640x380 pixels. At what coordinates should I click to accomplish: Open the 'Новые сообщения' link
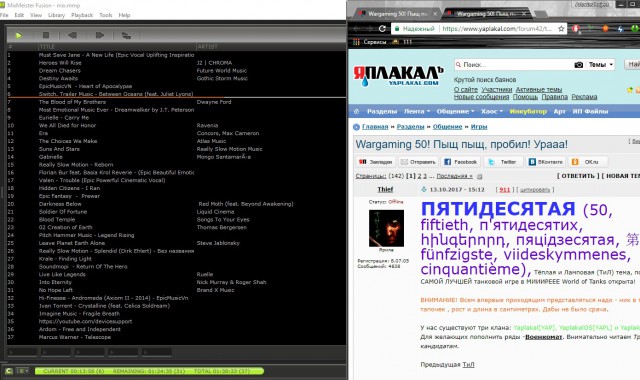pos(481,97)
